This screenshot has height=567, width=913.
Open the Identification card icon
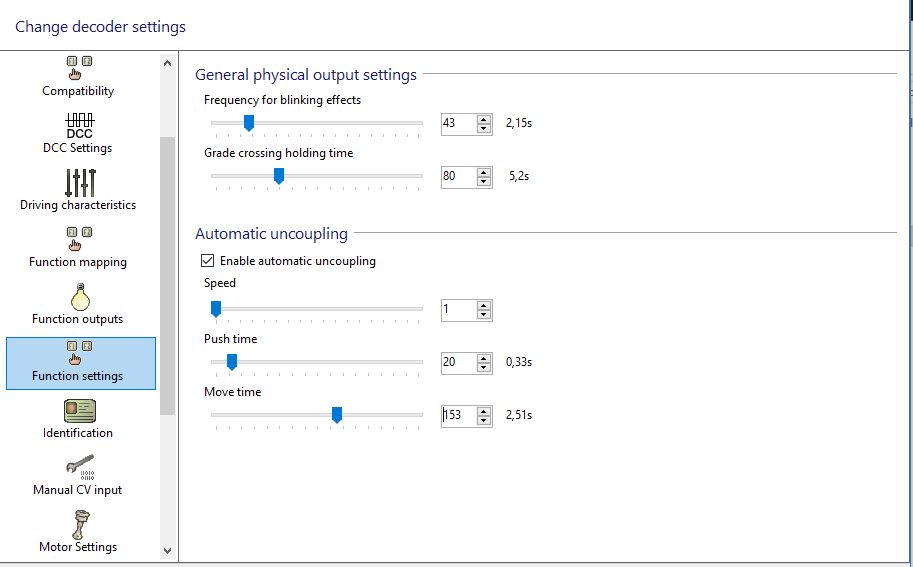[80, 411]
